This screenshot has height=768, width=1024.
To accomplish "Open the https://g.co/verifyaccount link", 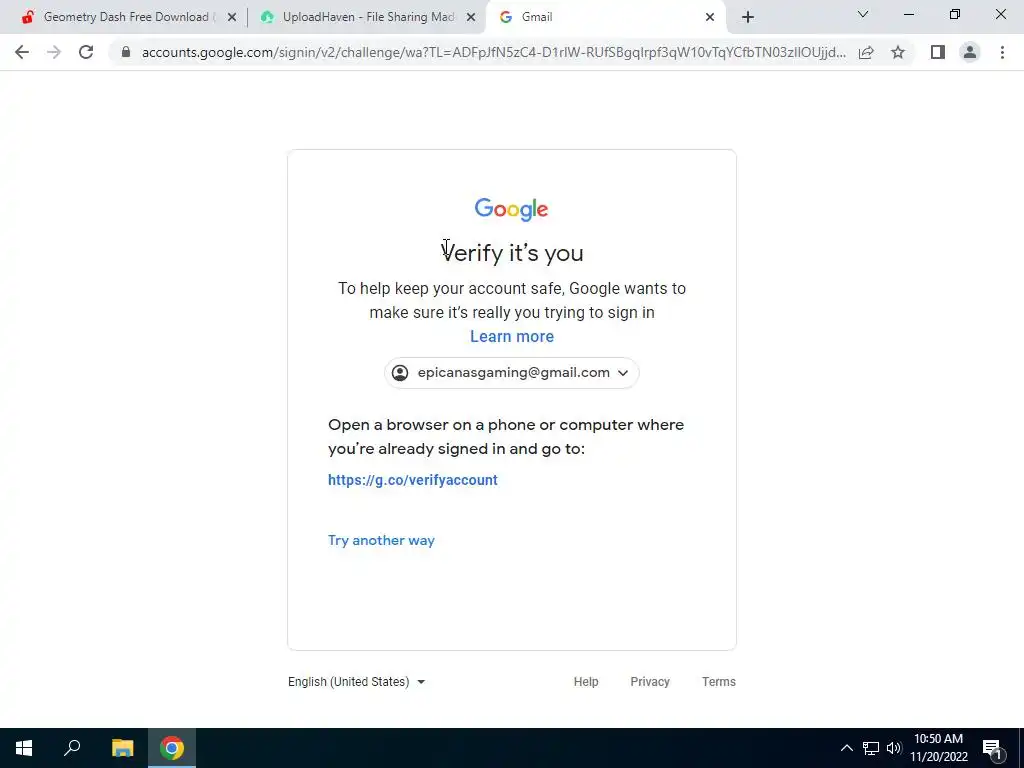I will [413, 480].
